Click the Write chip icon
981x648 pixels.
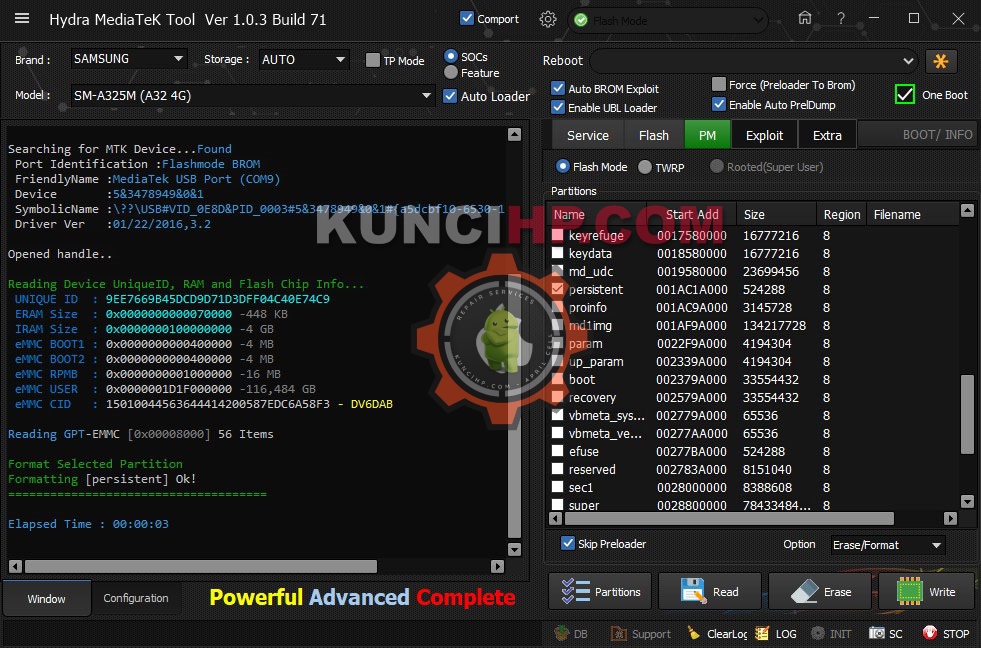pos(909,591)
